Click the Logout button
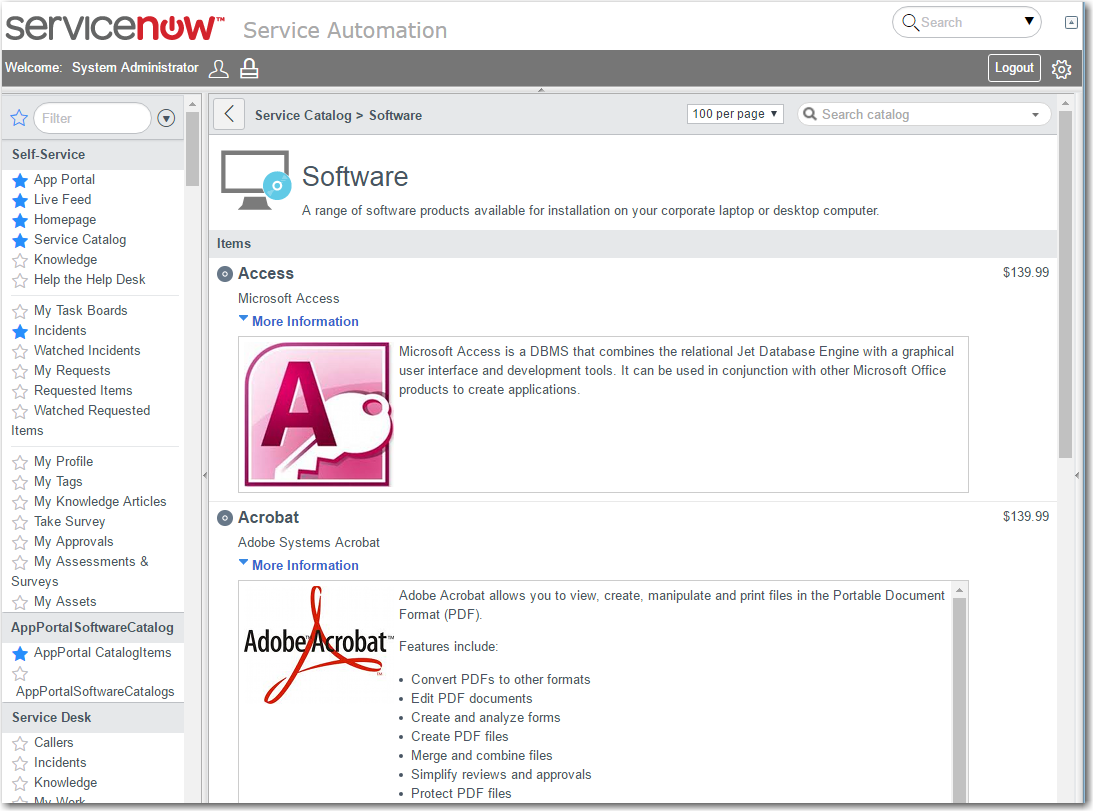The height and width of the screenshot is (811, 1093). click(1014, 67)
